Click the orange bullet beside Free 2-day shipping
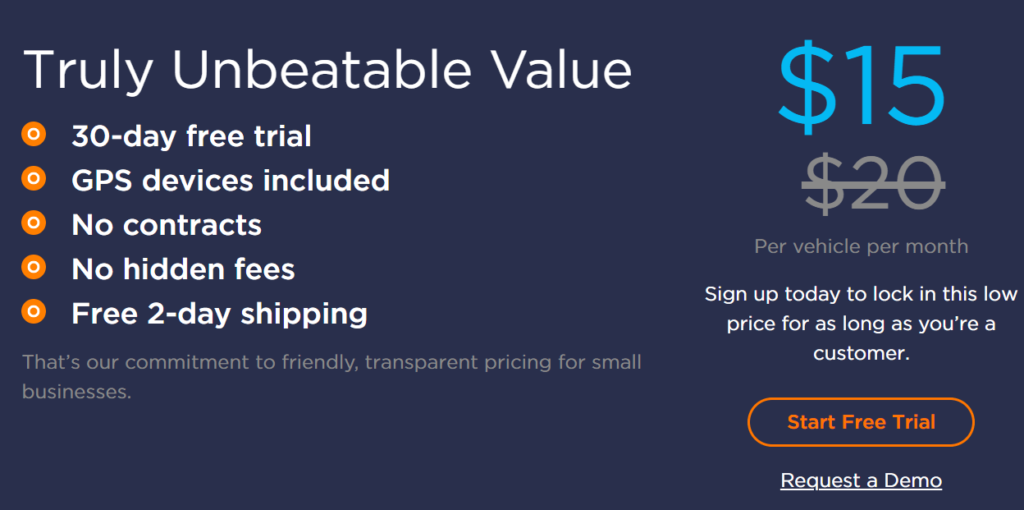Screen dimensions: 1024x510 [x=33, y=311]
